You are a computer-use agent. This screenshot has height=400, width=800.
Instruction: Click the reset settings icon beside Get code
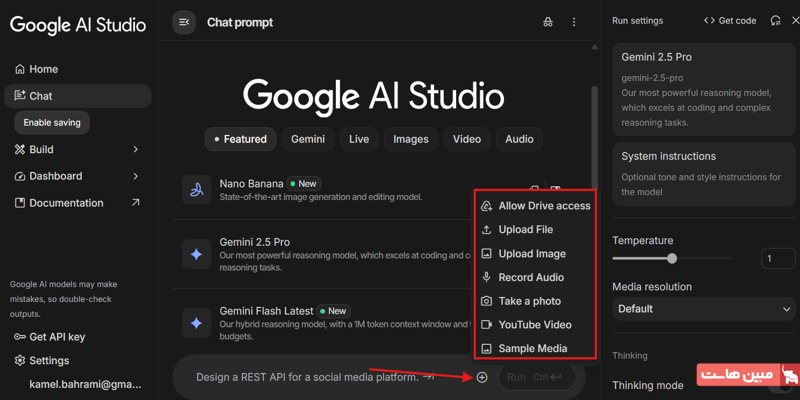pos(776,20)
